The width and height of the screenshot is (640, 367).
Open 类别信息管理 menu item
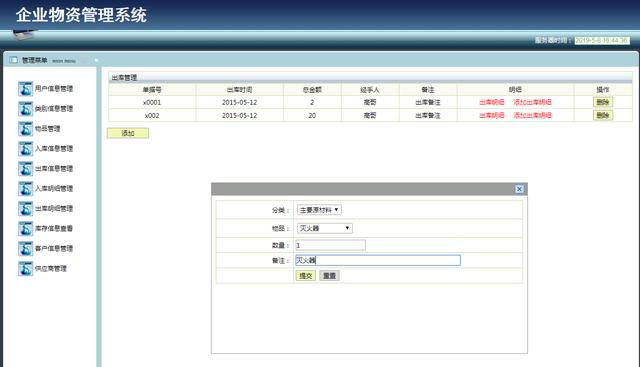[54, 109]
